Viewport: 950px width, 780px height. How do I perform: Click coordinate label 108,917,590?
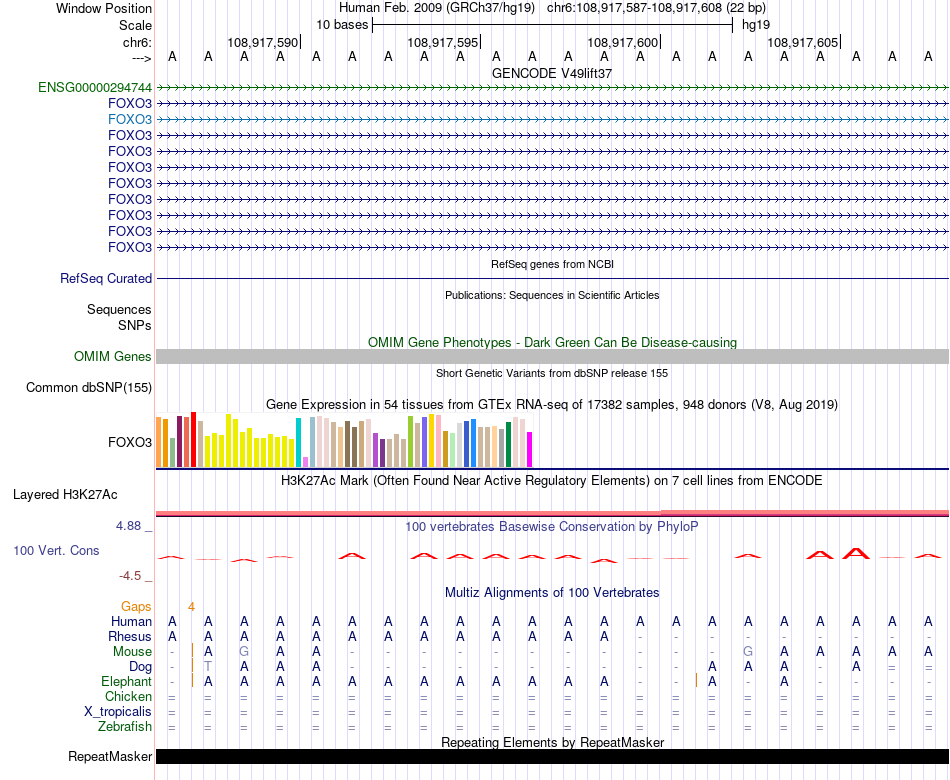pyautogui.click(x=263, y=42)
